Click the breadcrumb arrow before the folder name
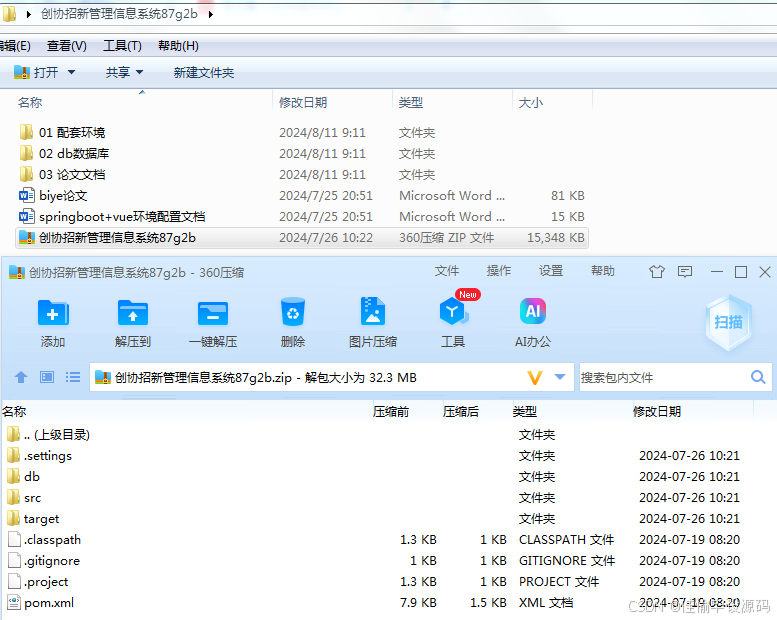The height and width of the screenshot is (620, 777). 29,14
